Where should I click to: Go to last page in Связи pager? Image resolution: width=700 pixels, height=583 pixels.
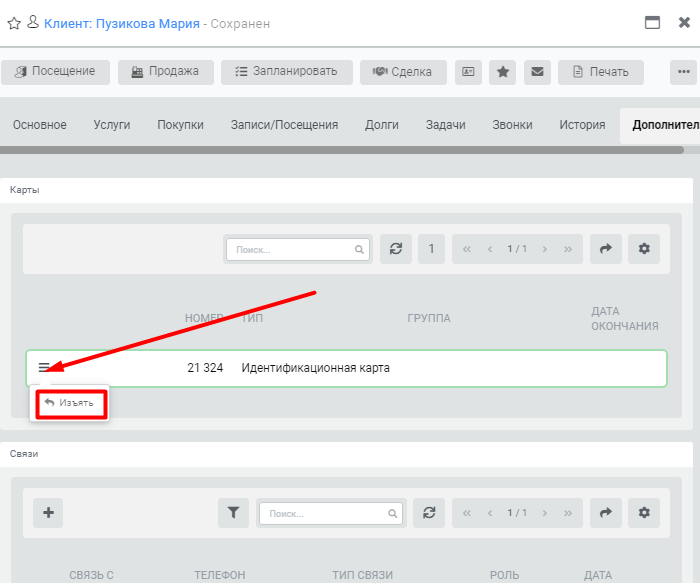point(568,513)
